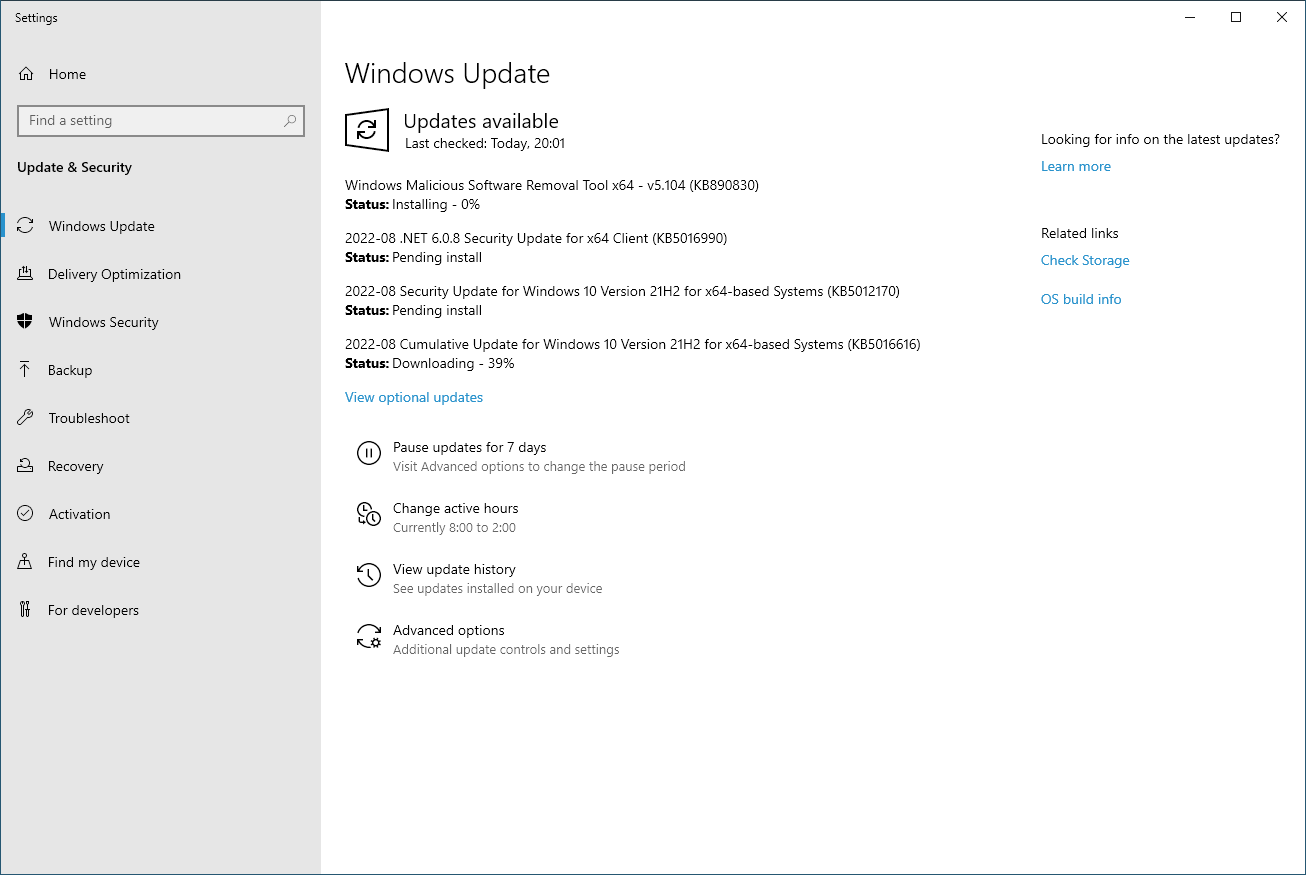This screenshot has height=875, width=1306.
Task: Follow the Learn more link
Action: (x=1076, y=166)
